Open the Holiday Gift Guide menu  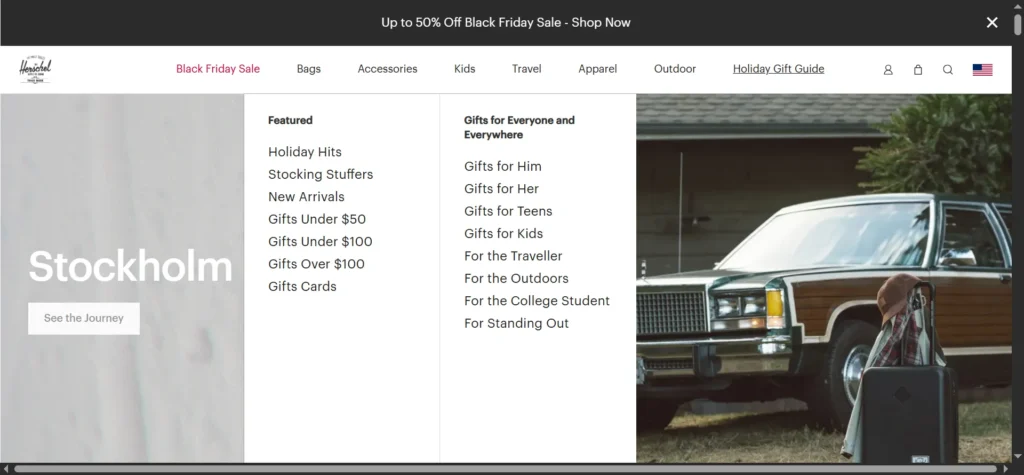778,69
